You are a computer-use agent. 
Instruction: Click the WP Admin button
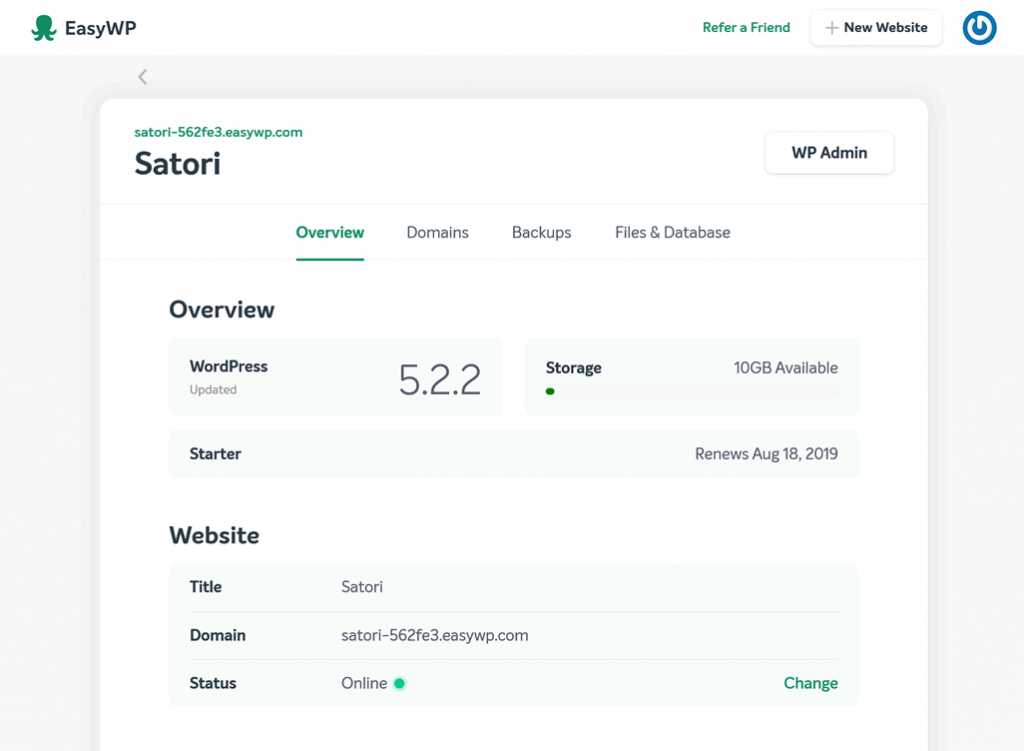829,152
